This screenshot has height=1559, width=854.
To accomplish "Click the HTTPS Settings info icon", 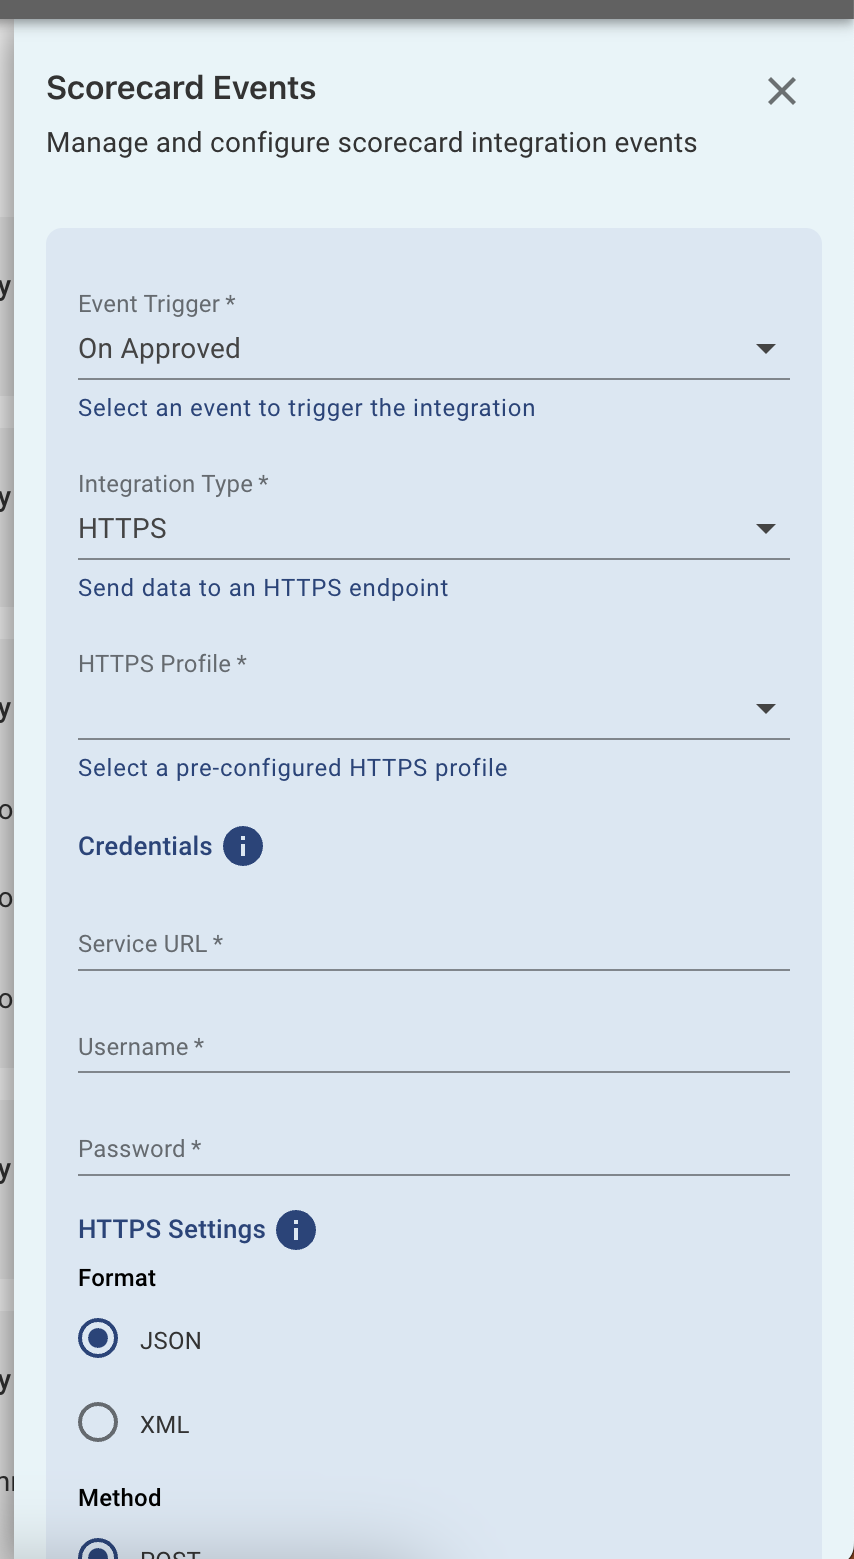I will click(295, 1229).
